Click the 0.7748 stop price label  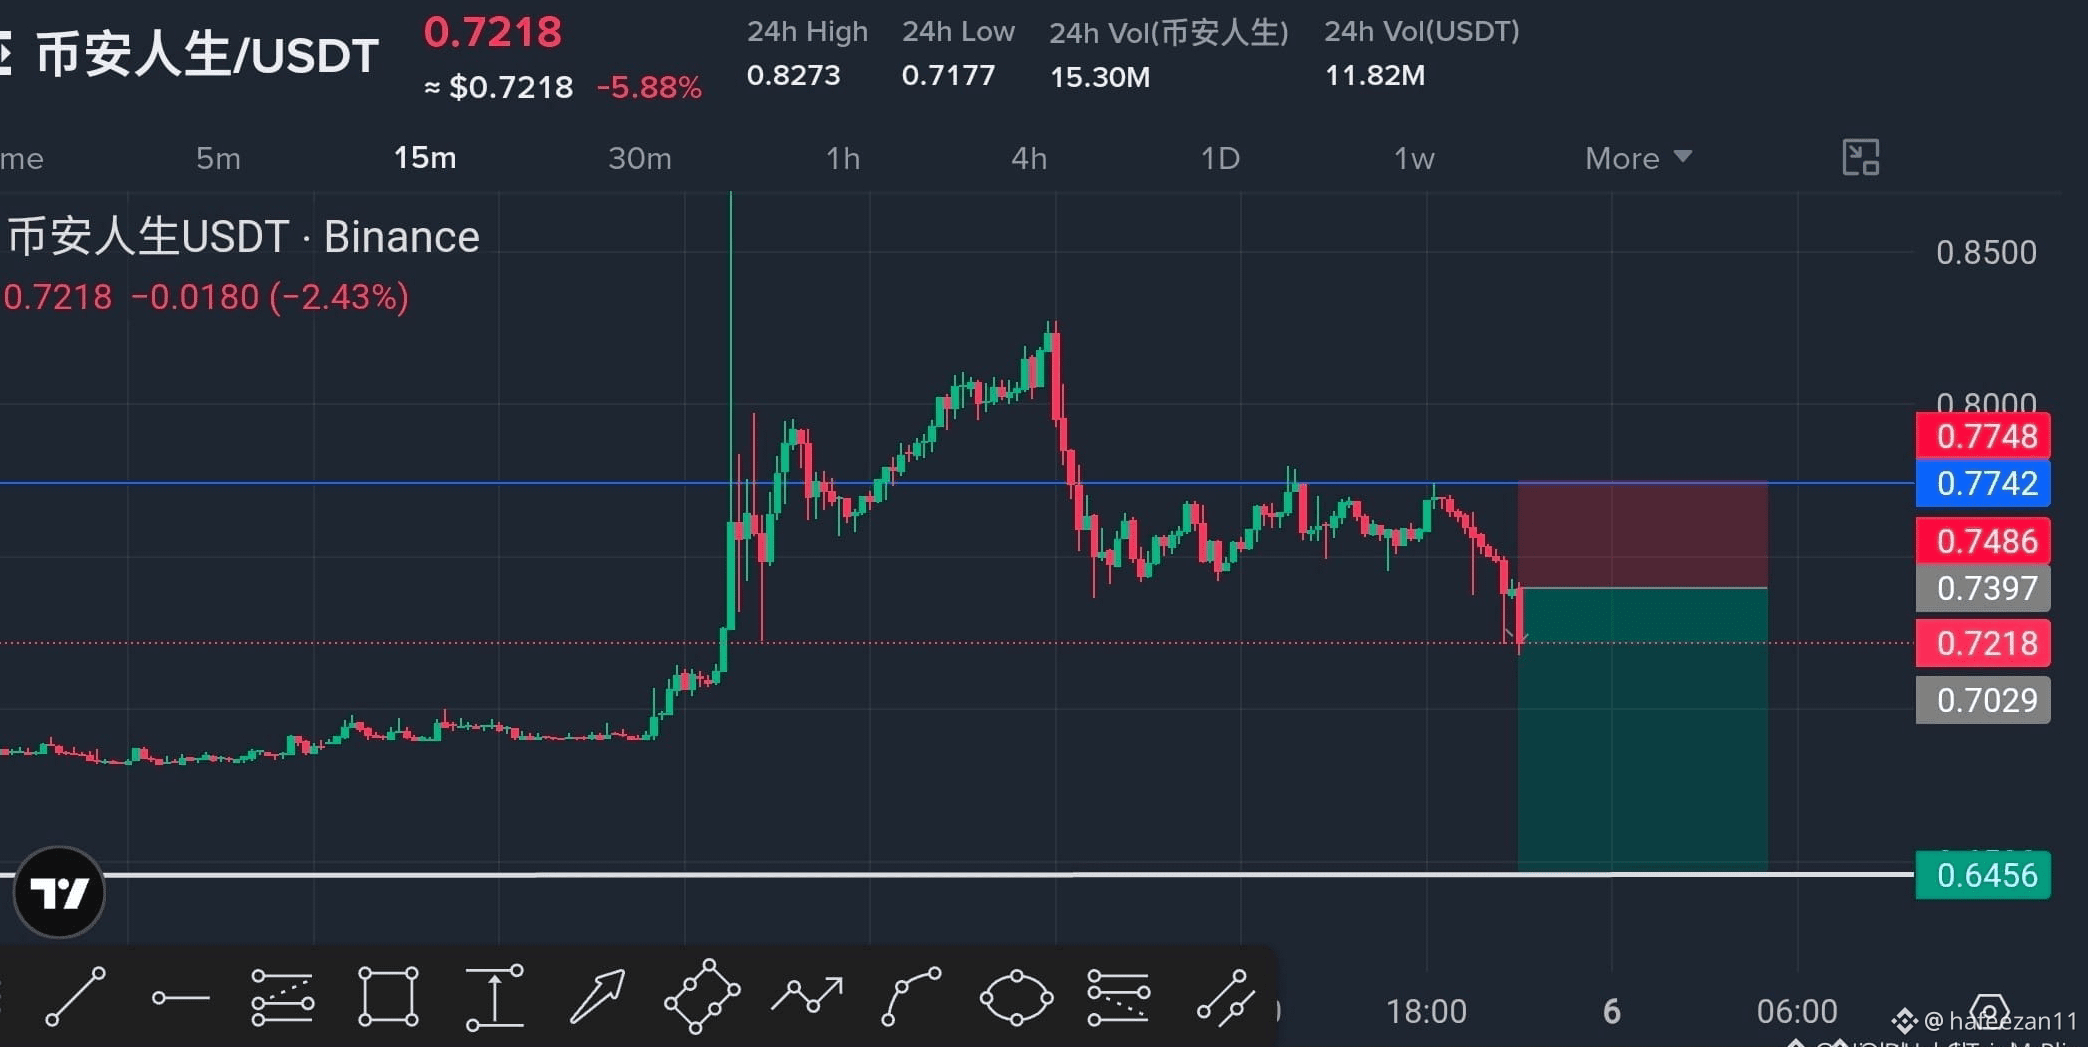(1983, 436)
